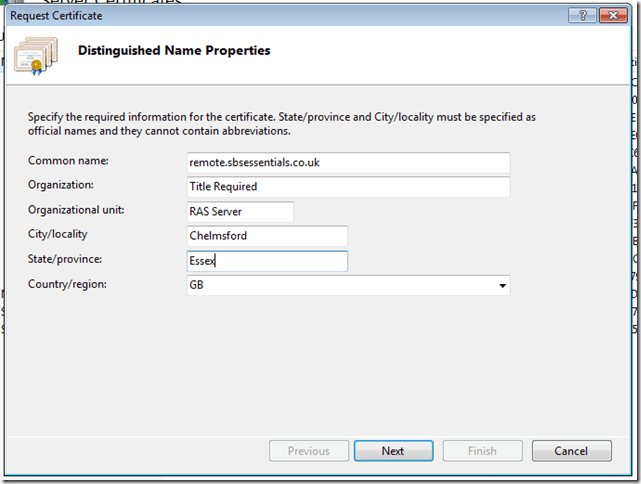The image size is (641, 484).
Task: Click the Common name text field
Action: [349, 162]
